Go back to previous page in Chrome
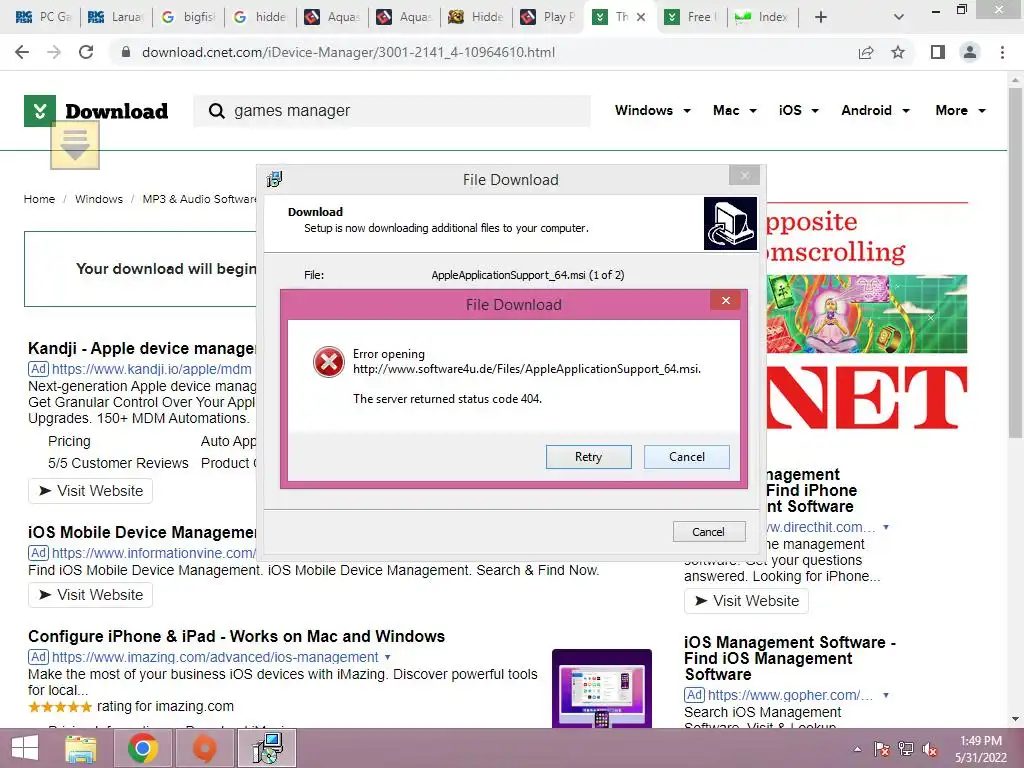The width and height of the screenshot is (1024, 768). (22, 52)
